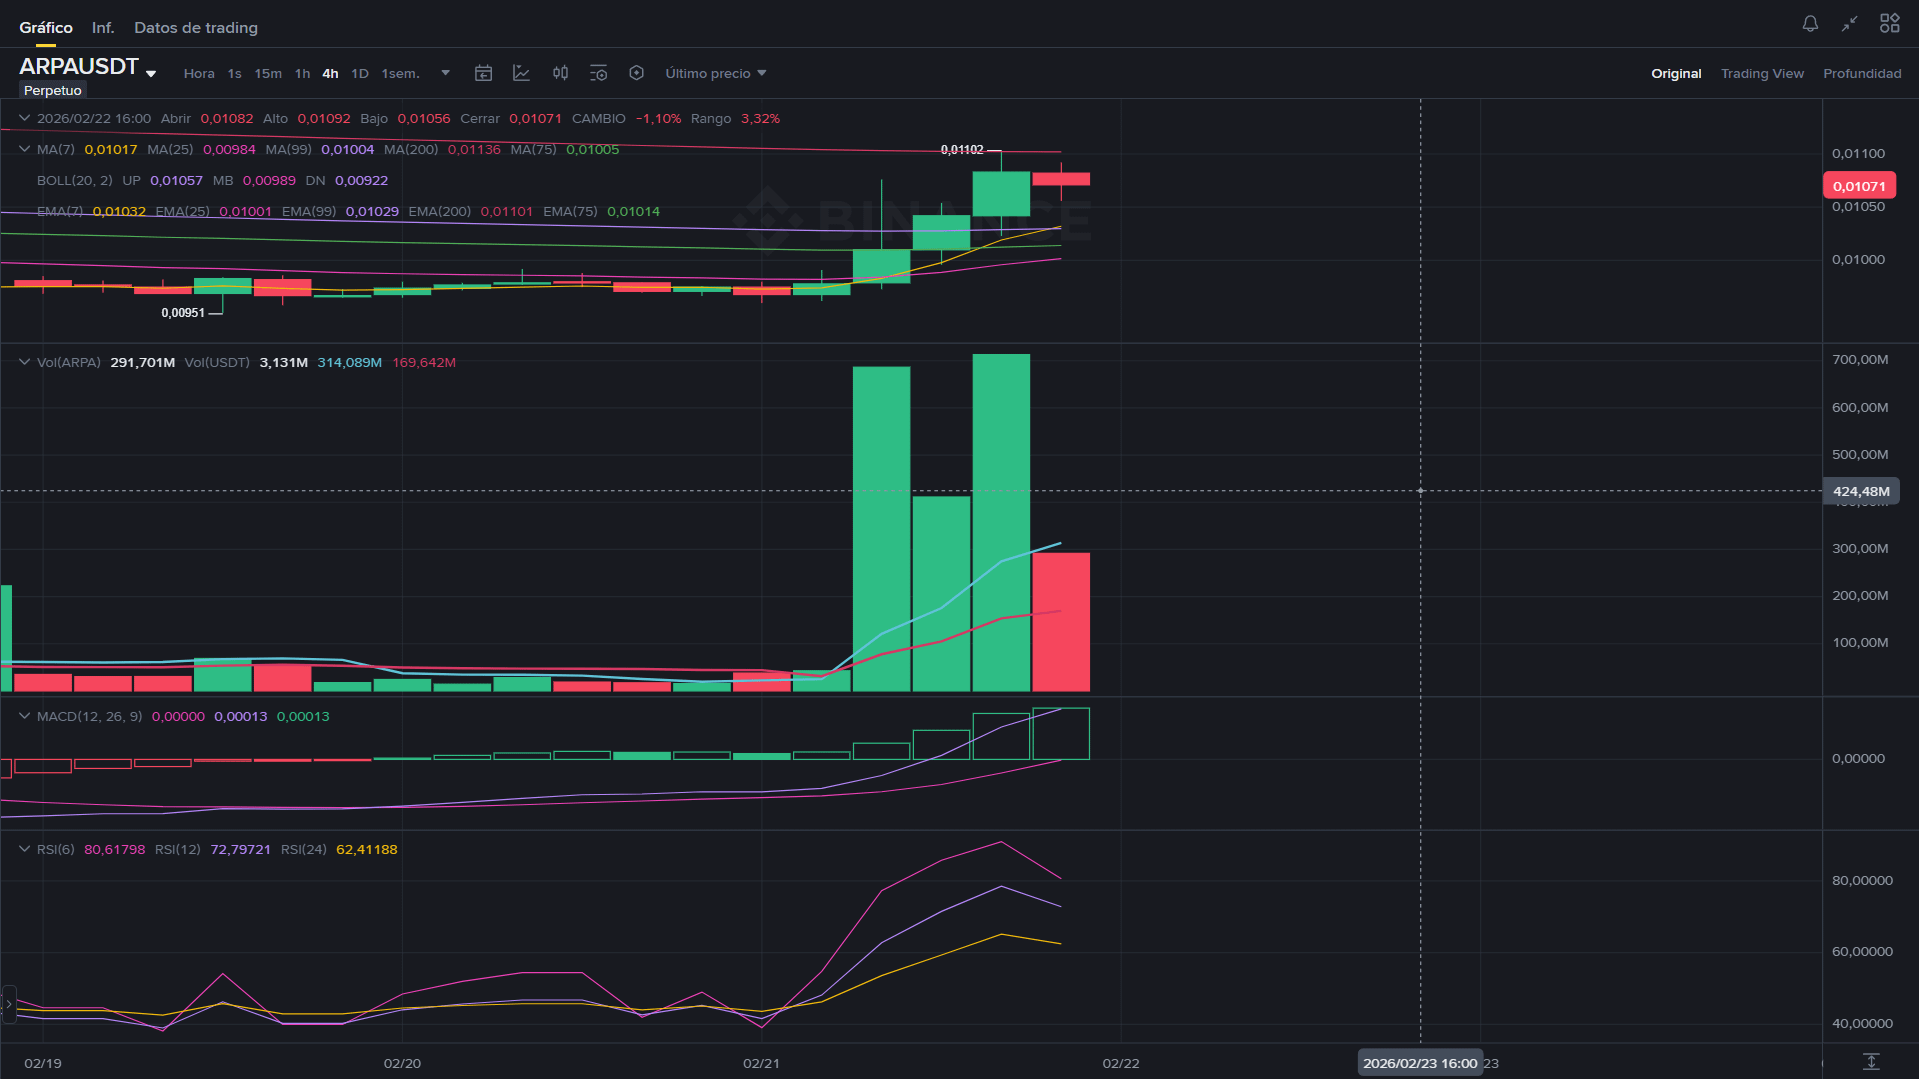Open the calendar date picker icon
This screenshot has height=1079, width=1919.
[483, 73]
